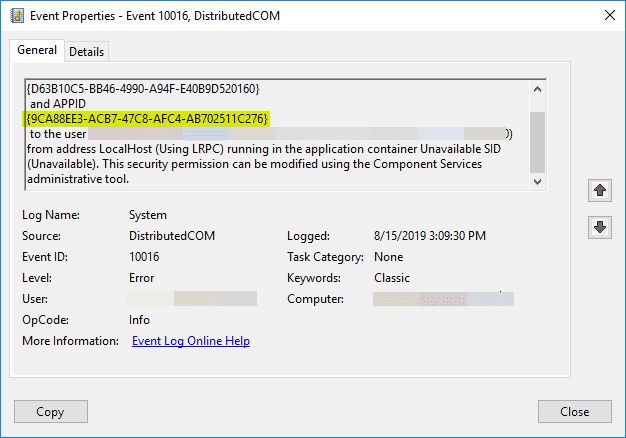Close the dialog using the Close button
This screenshot has height=438, width=626.
574,411
